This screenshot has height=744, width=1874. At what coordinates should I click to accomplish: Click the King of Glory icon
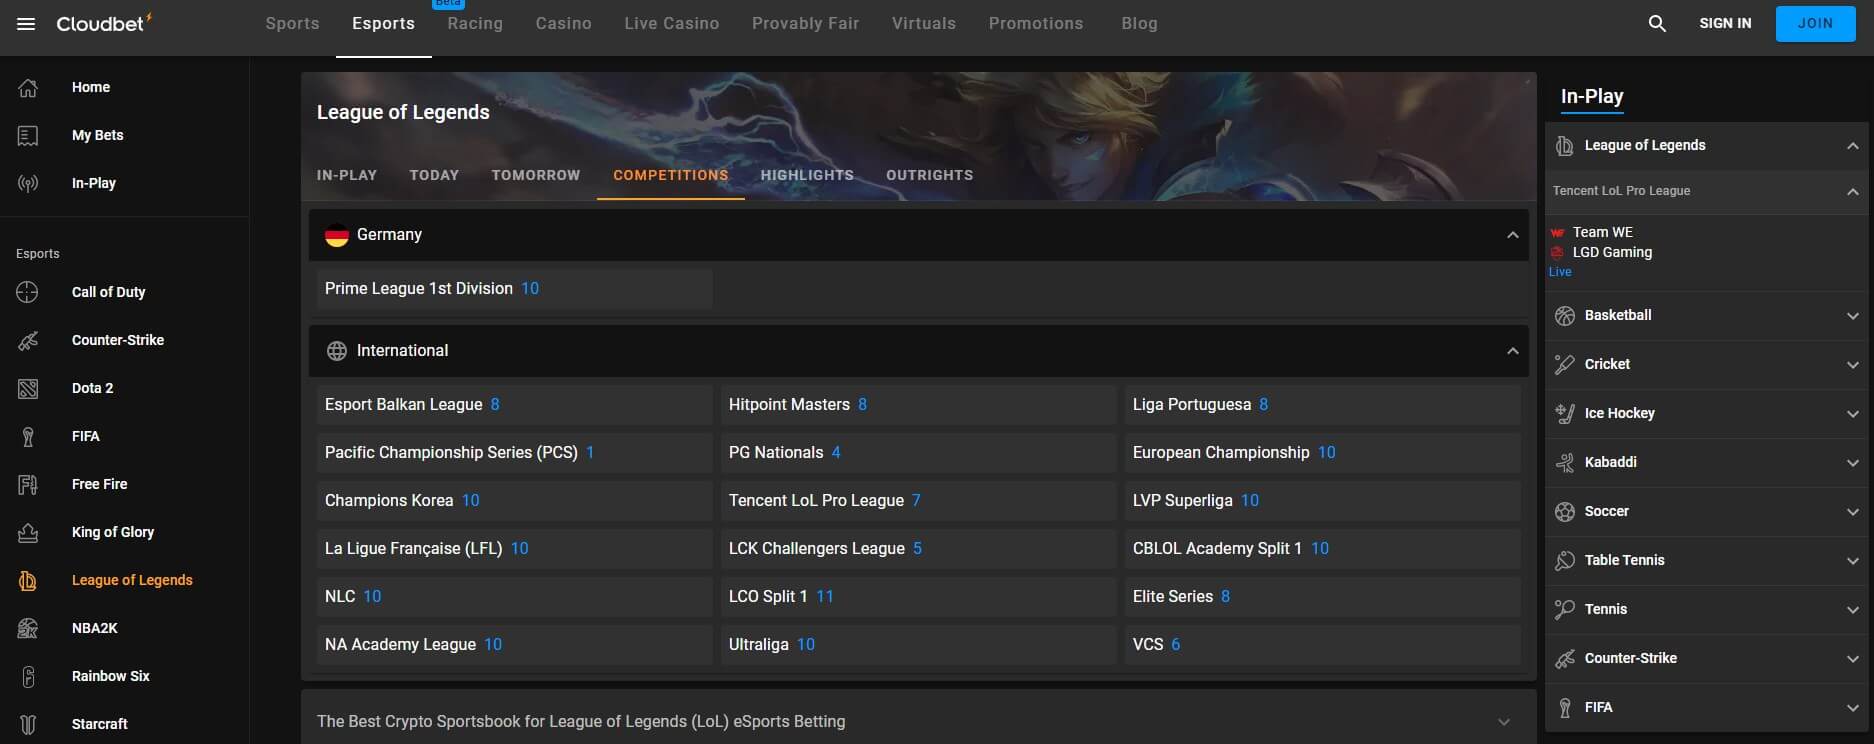tap(28, 532)
